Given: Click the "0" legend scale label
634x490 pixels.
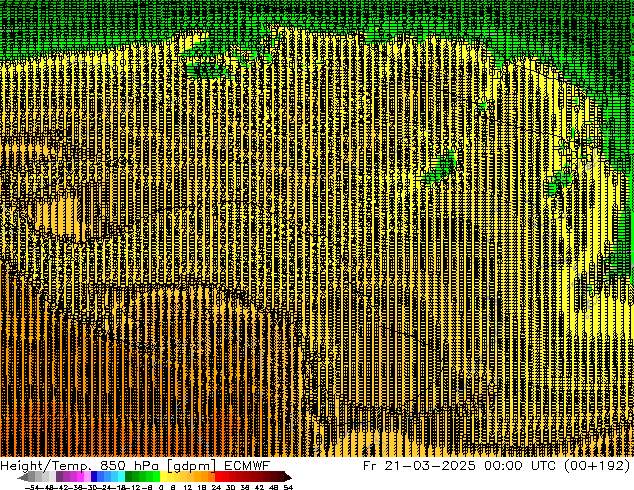Looking at the screenshot, I should (161, 488).
